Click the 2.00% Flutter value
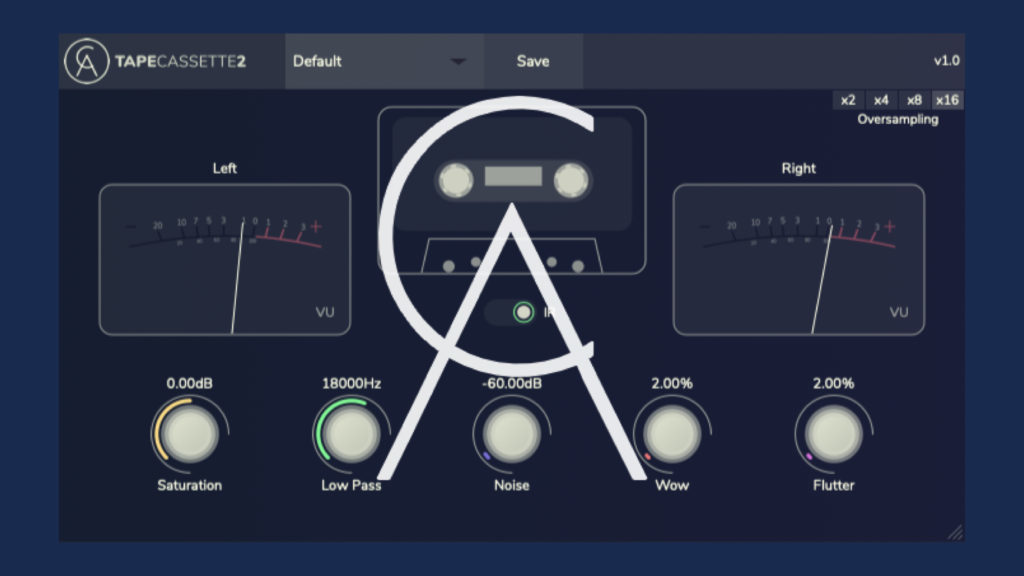Screen dimensions: 1024x576 point(833,383)
